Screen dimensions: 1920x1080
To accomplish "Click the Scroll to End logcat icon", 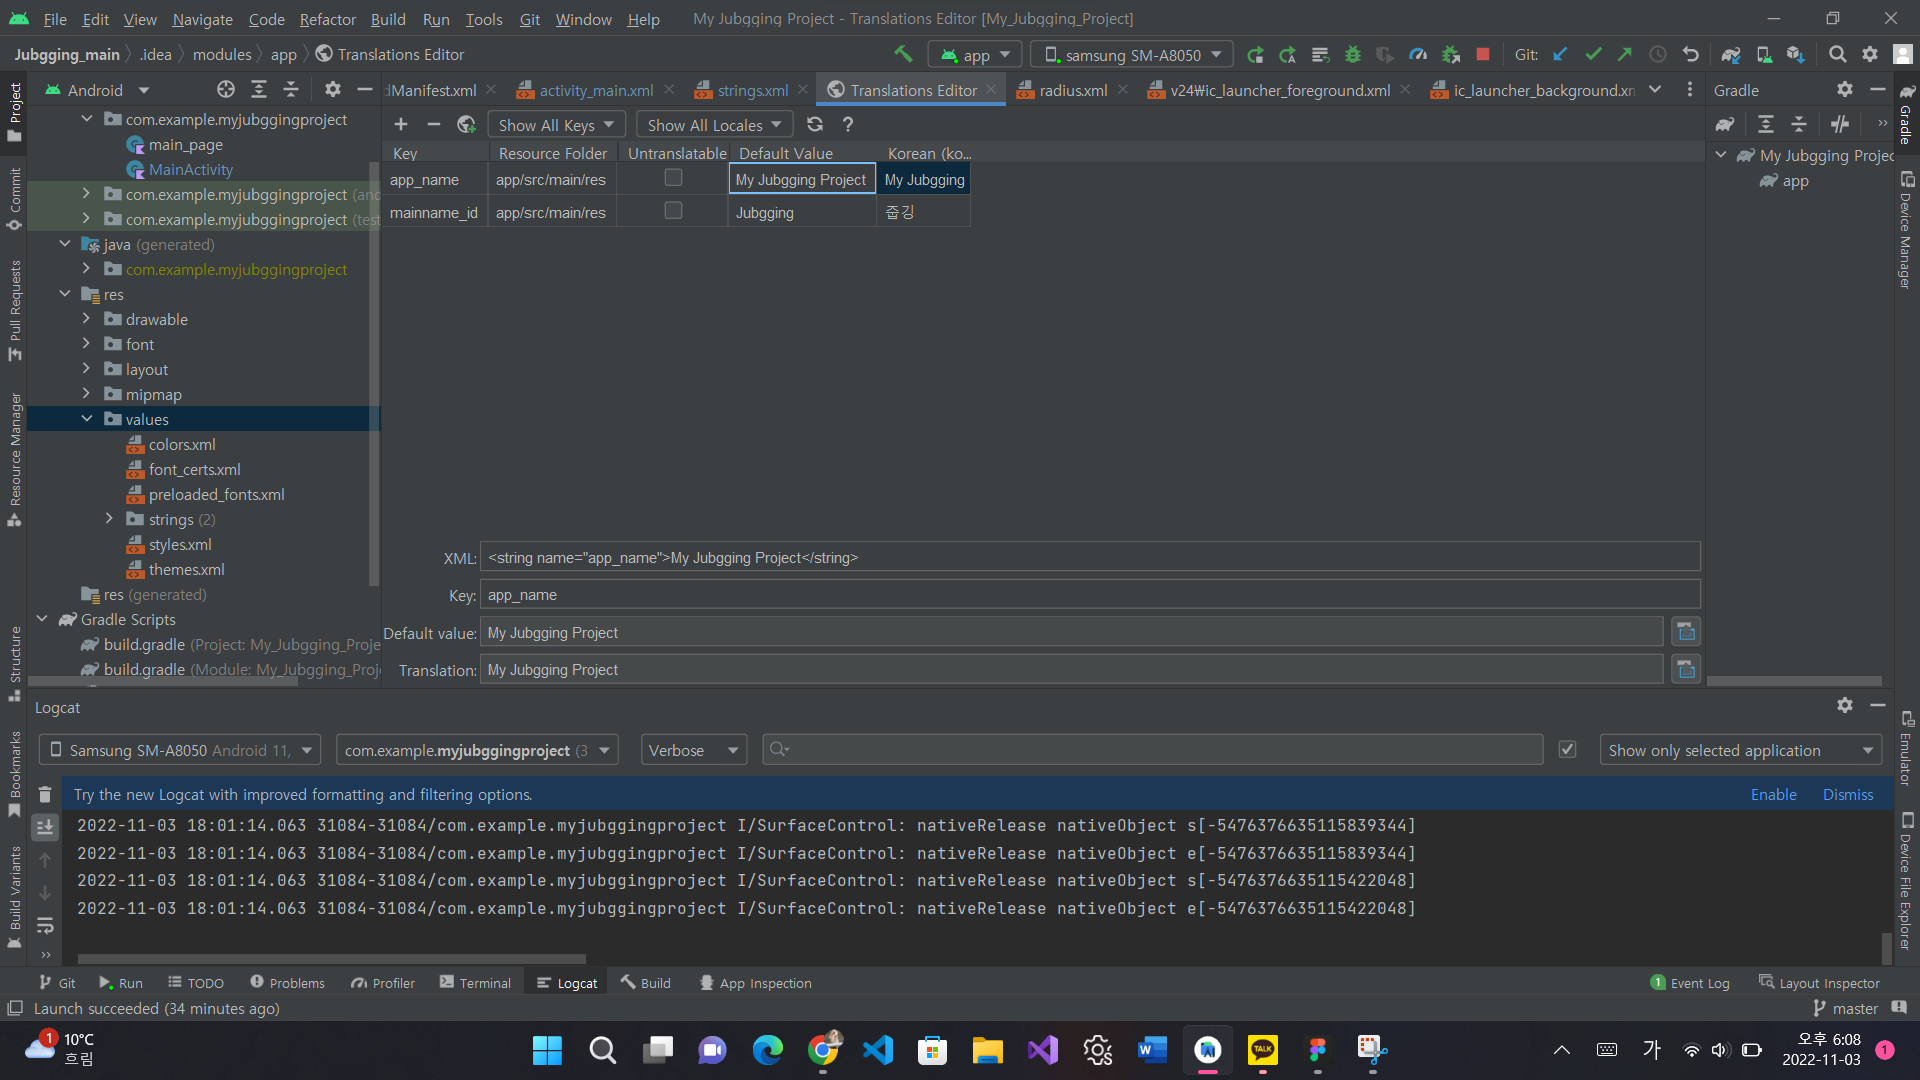I will pyautogui.click(x=45, y=827).
